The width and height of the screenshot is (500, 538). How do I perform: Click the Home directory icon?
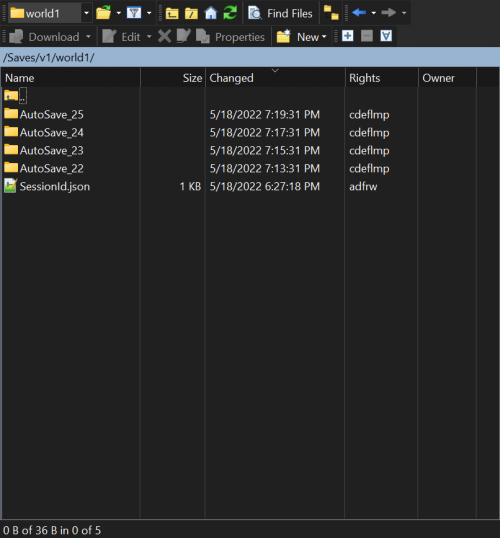pos(211,13)
